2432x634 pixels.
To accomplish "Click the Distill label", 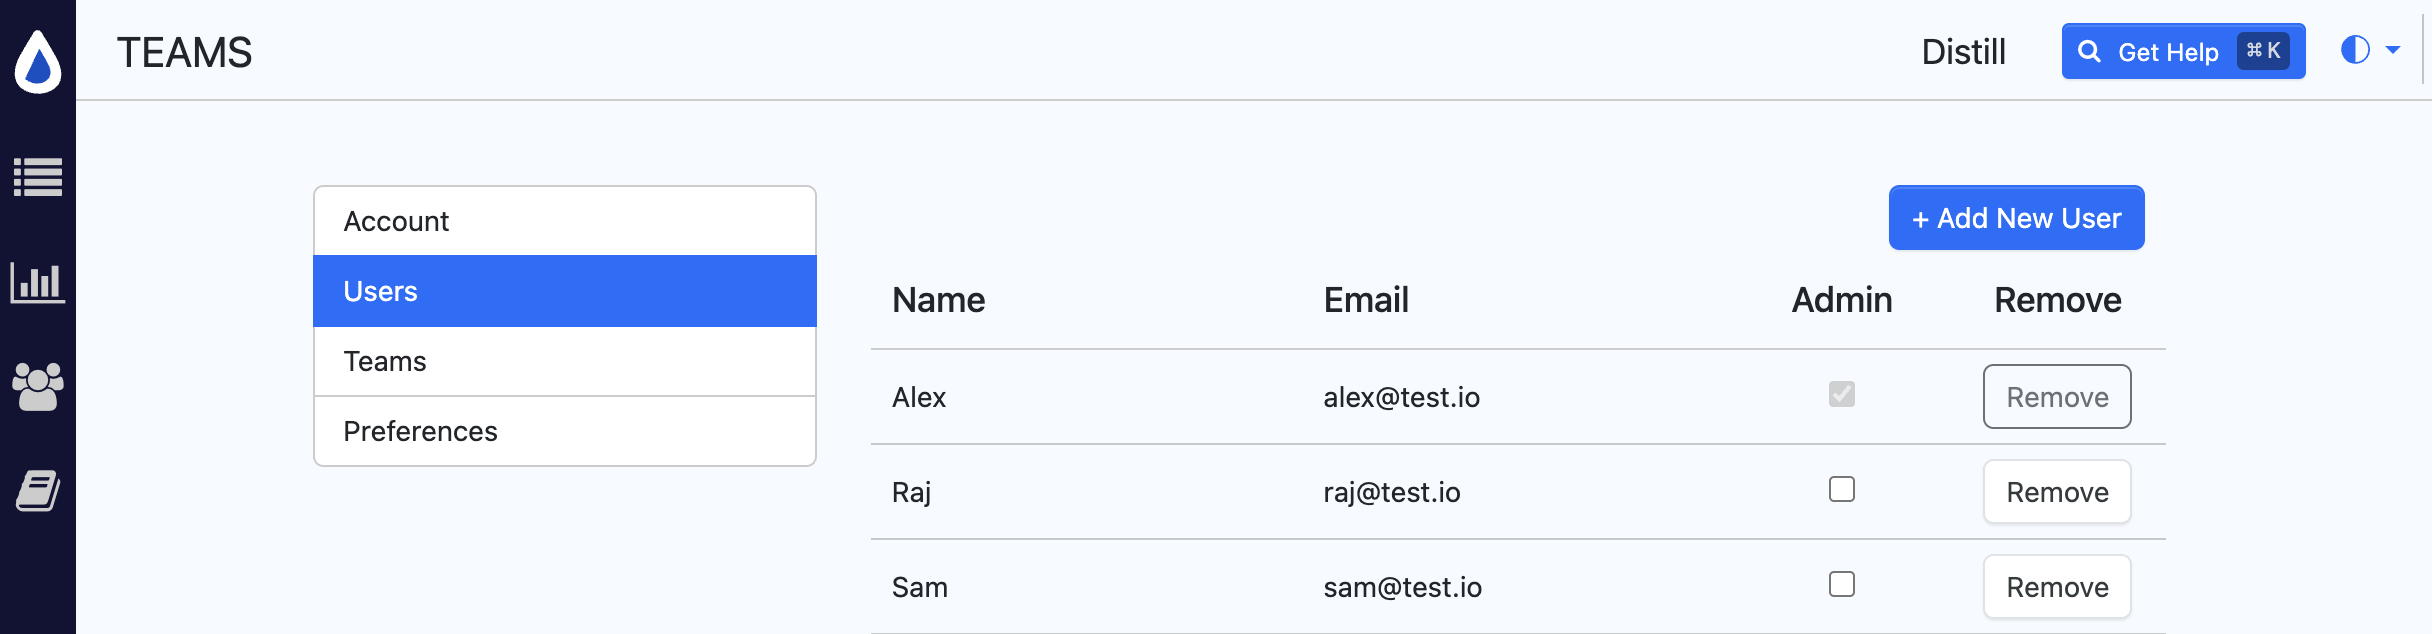I will tap(1963, 51).
